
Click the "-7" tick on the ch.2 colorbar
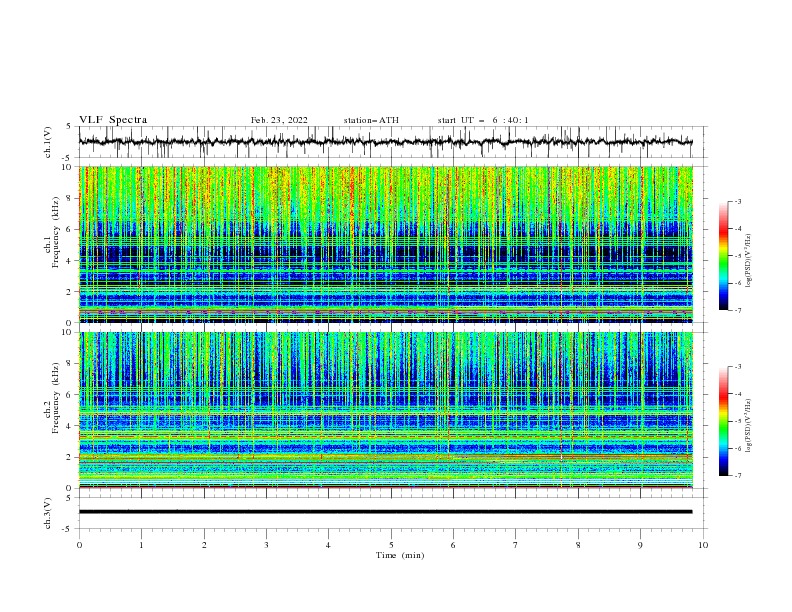point(737,476)
